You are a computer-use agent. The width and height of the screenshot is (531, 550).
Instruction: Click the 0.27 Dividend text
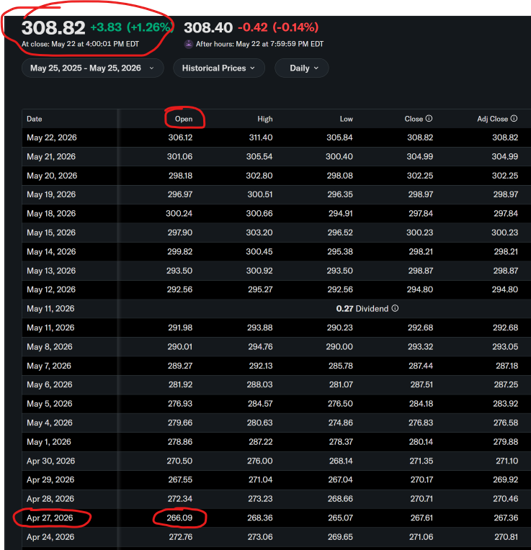click(362, 309)
